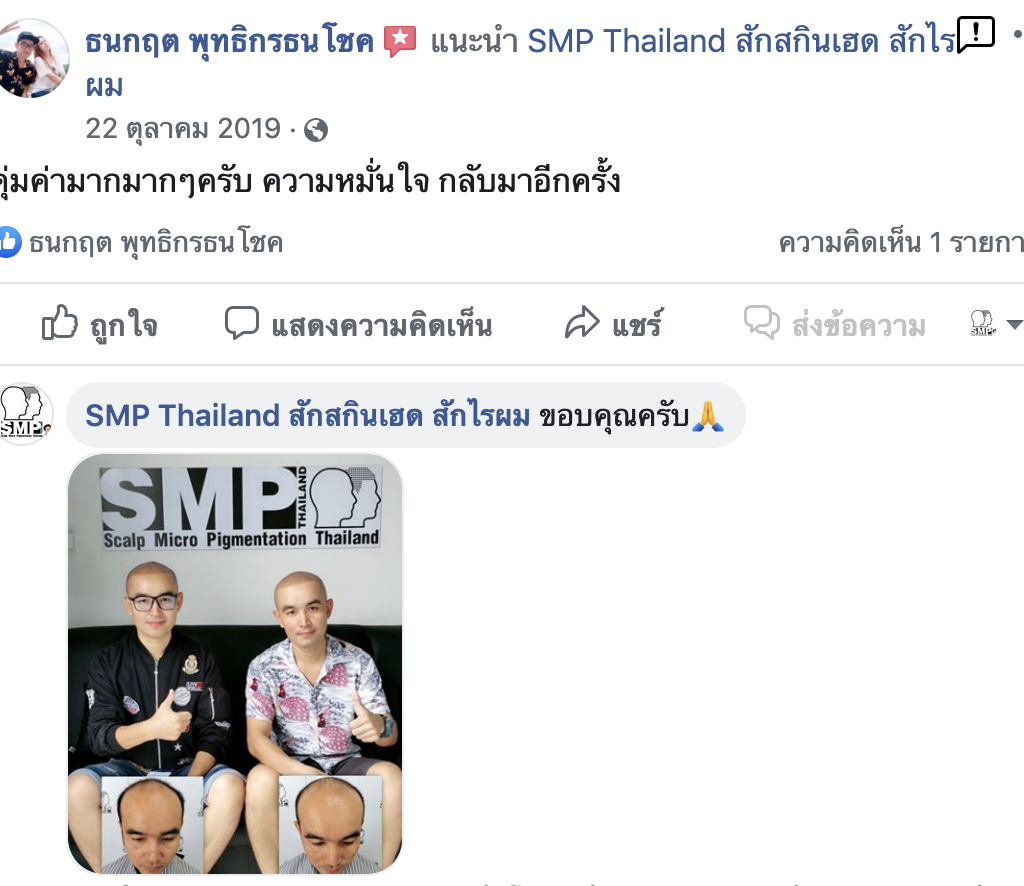This screenshot has height=886, width=1024.
Task: Click the แชร์ share button label
Action: (x=637, y=324)
